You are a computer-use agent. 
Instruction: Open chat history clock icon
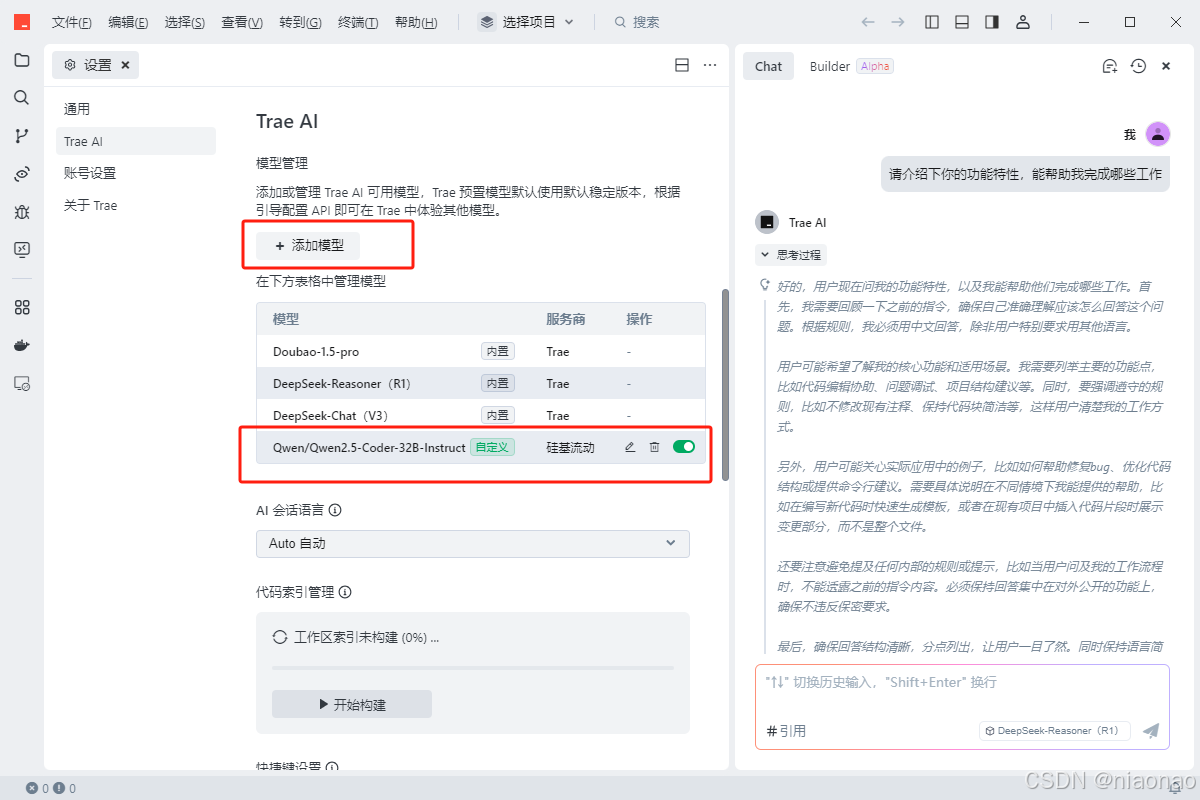click(1138, 66)
